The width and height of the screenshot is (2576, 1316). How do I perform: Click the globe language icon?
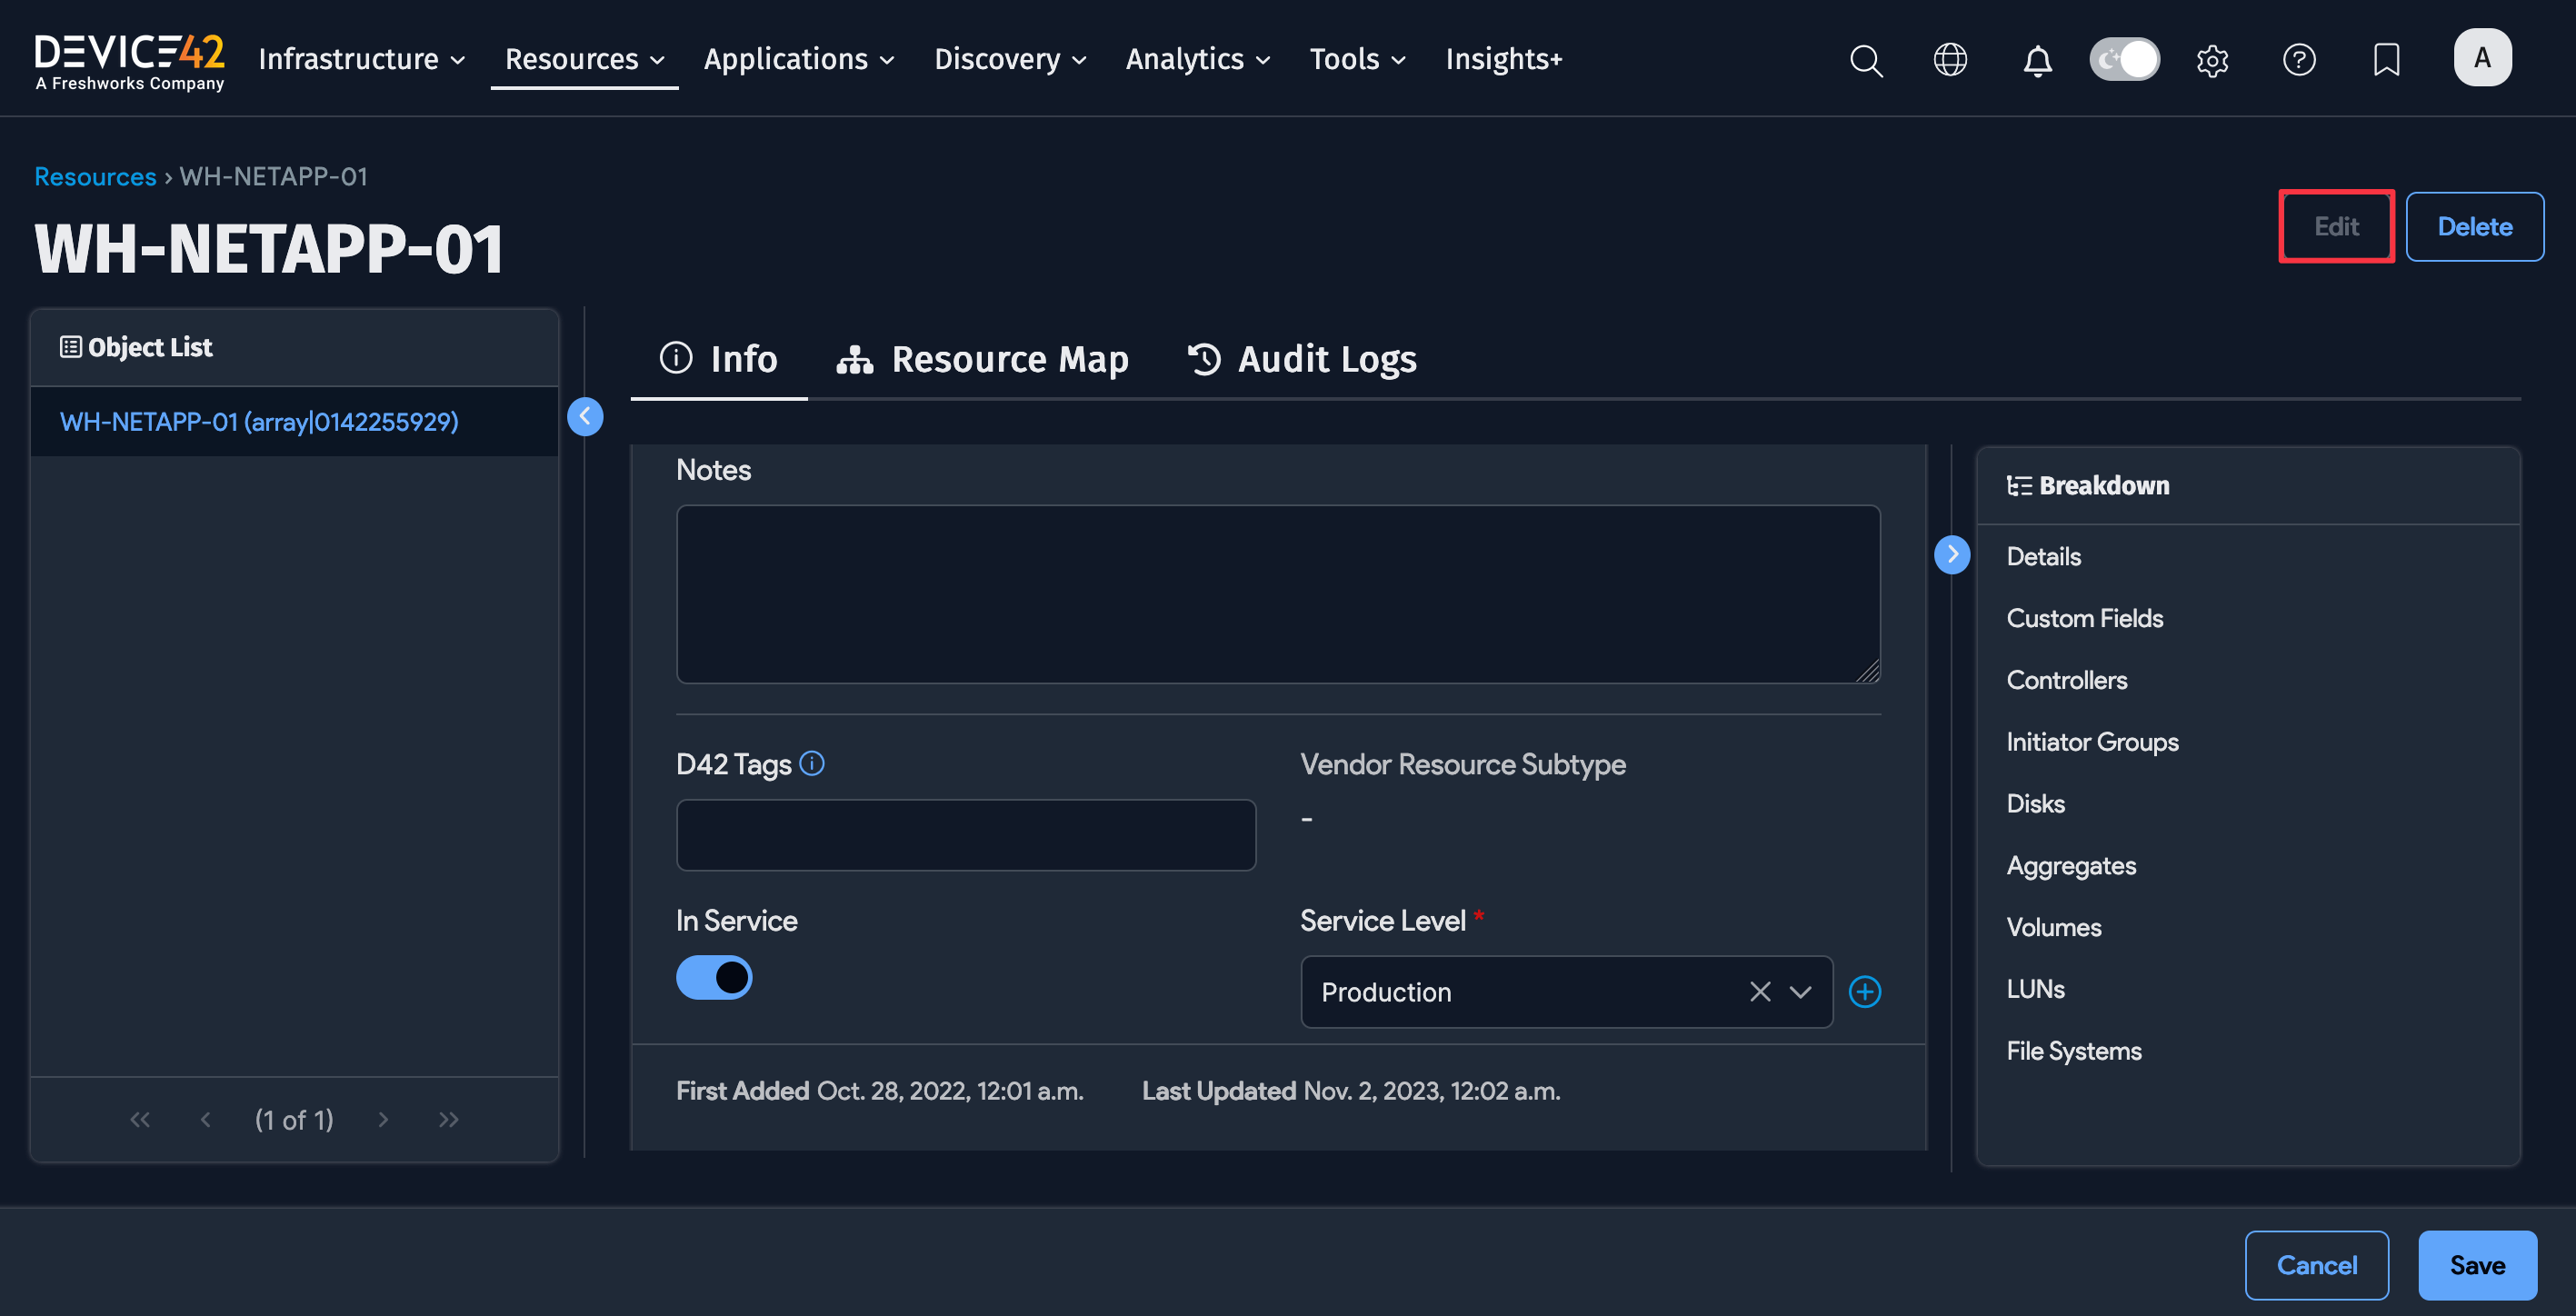pos(1950,60)
